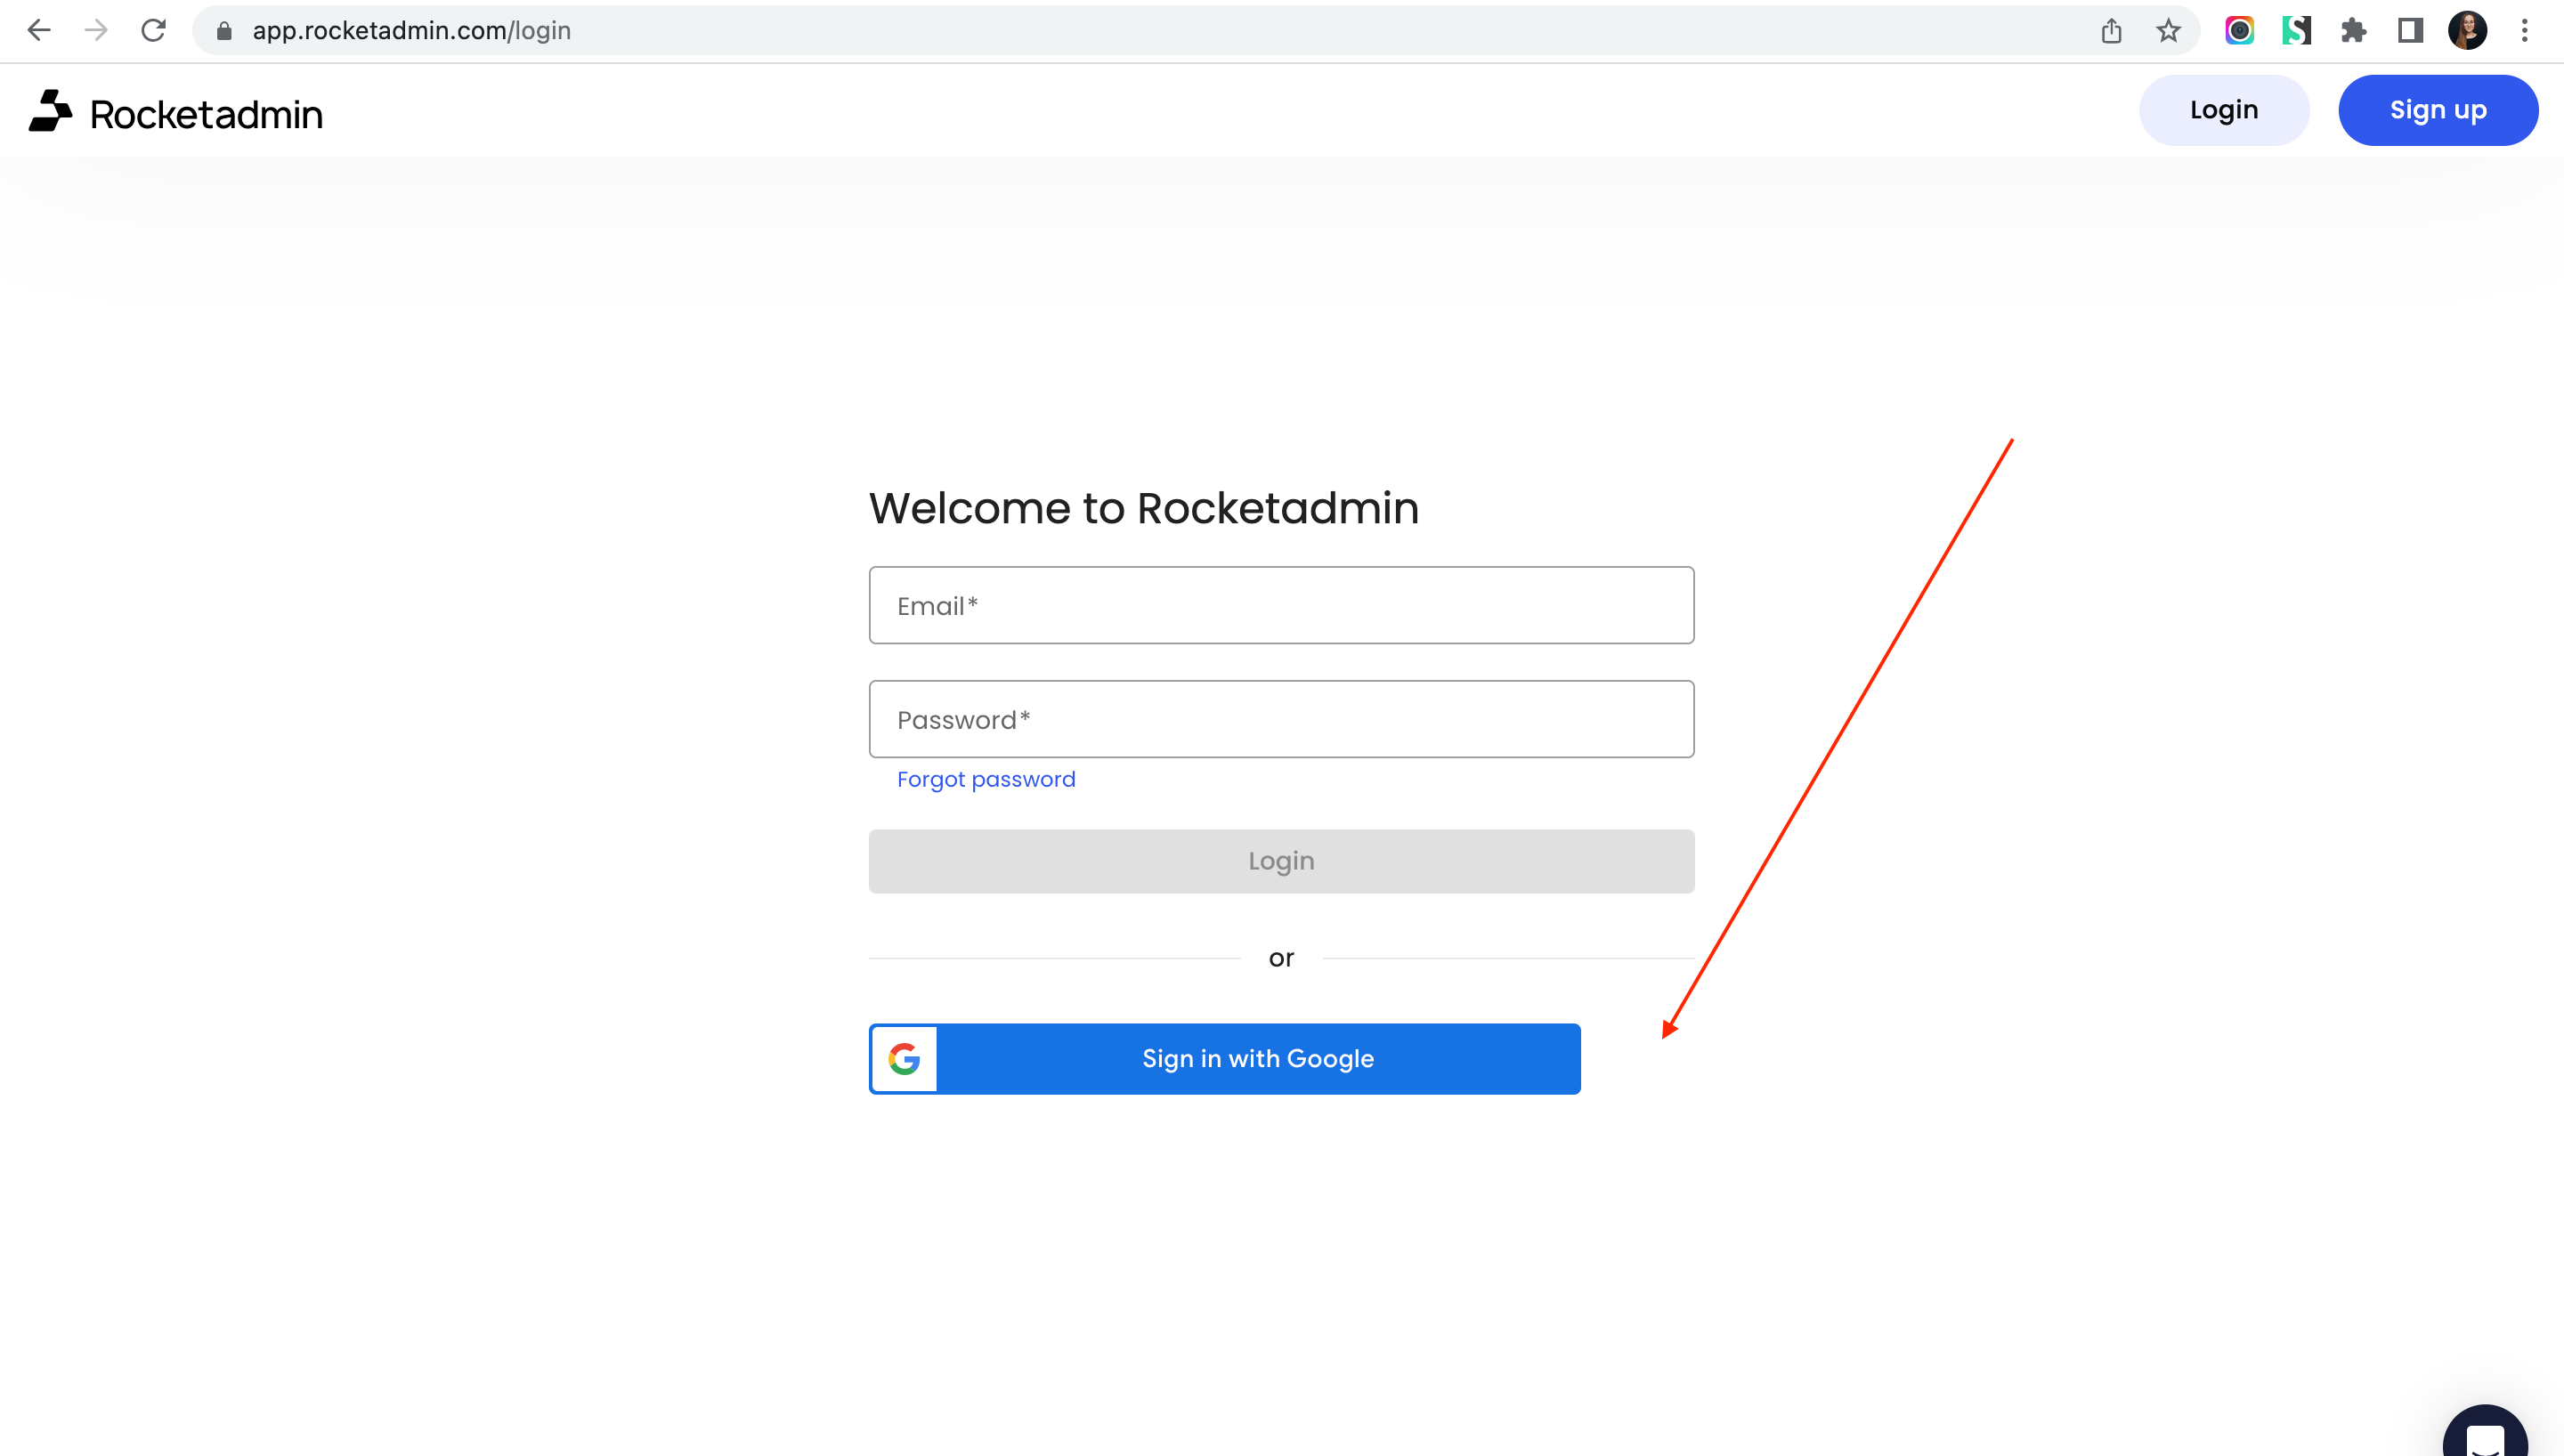This screenshot has width=2564, height=1456.
Task: Click the share icon next to the address bar
Action: 2112,30
